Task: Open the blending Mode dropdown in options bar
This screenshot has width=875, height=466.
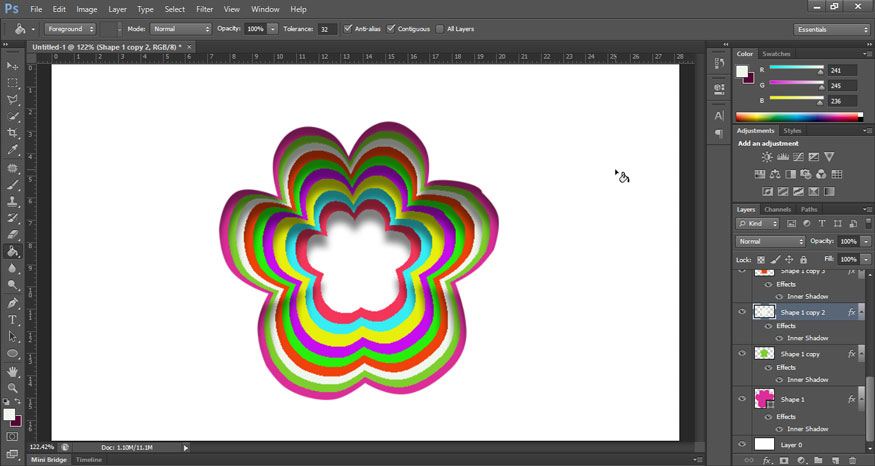Action: click(x=181, y=29)
